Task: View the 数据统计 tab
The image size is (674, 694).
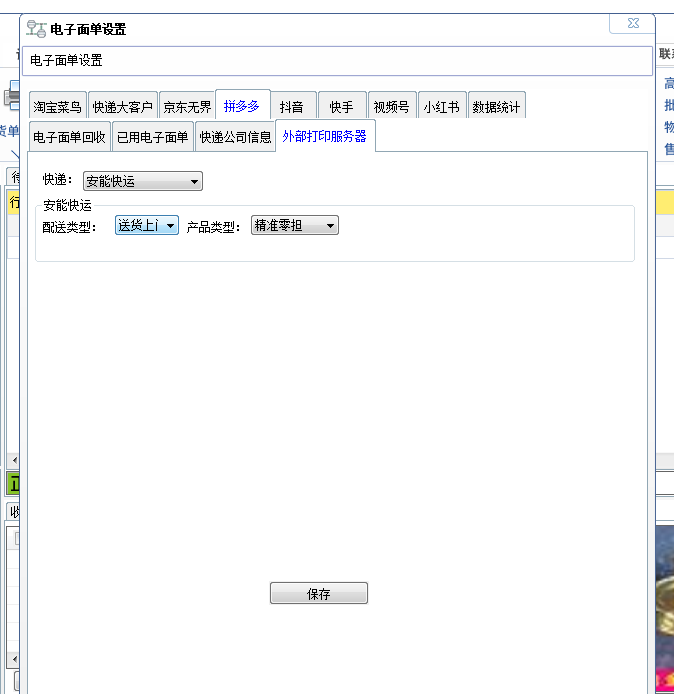Action: click(x=496, y=107)
